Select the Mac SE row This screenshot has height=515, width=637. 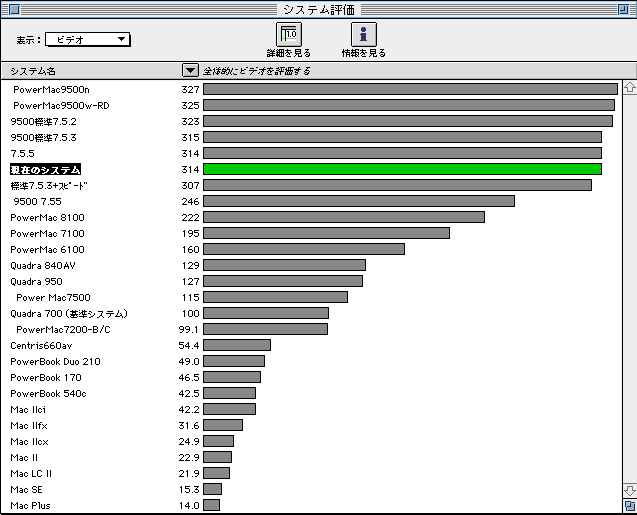[311, 489]
